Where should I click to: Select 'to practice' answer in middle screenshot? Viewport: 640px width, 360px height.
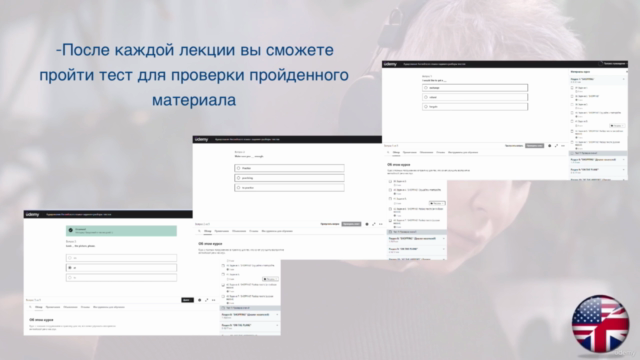[x=289, y=188]
